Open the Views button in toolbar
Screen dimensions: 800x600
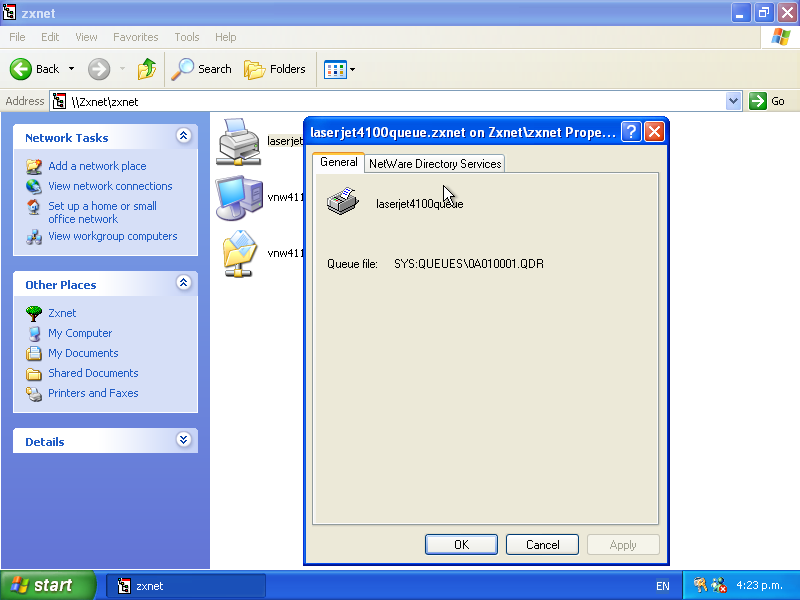(335, 69)
